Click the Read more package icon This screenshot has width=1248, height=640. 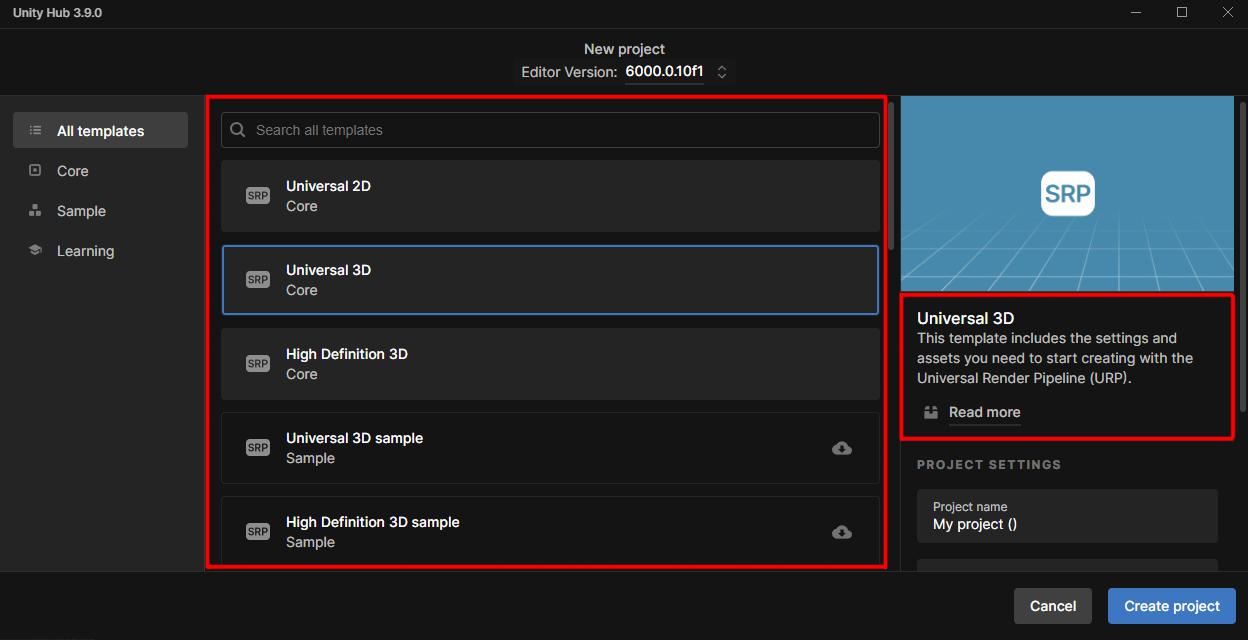pyautogui.click(x=931, y=412)
